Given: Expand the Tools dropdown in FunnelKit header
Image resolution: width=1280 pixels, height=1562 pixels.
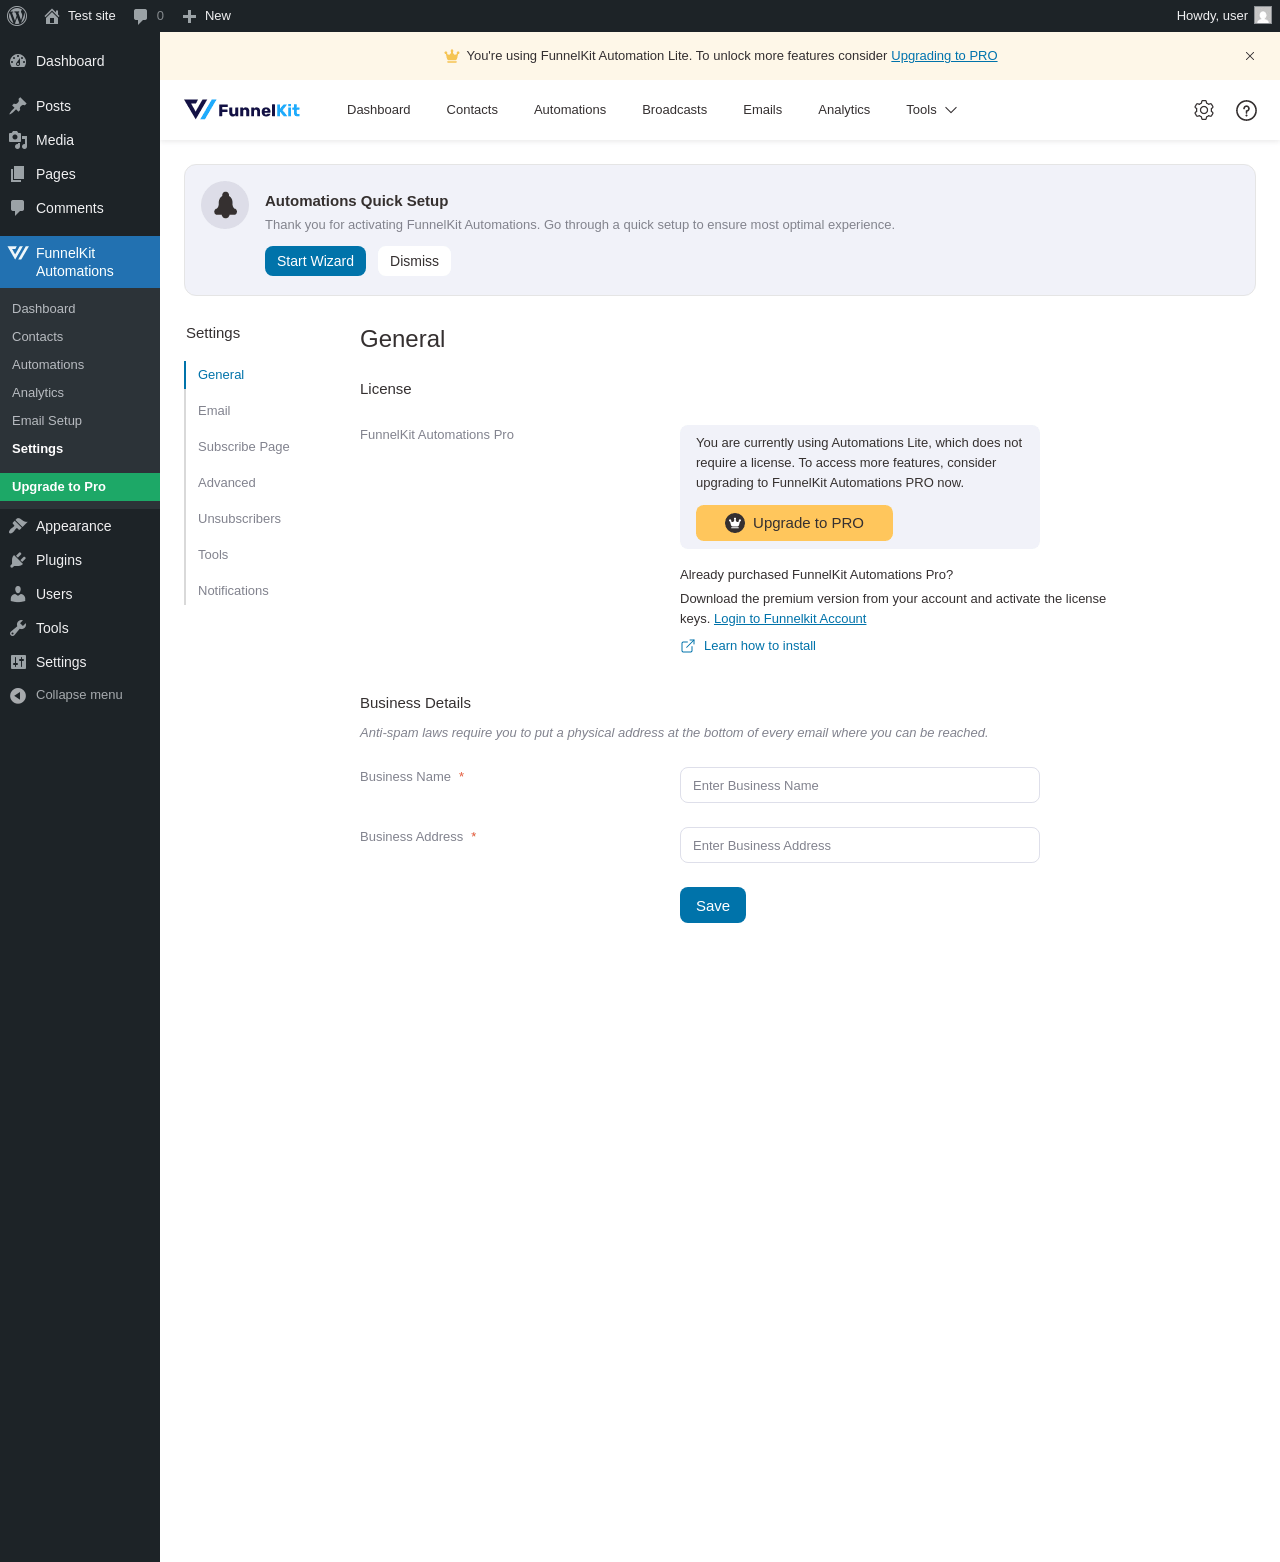Looking at the screenshot, I should pos(931,110).
